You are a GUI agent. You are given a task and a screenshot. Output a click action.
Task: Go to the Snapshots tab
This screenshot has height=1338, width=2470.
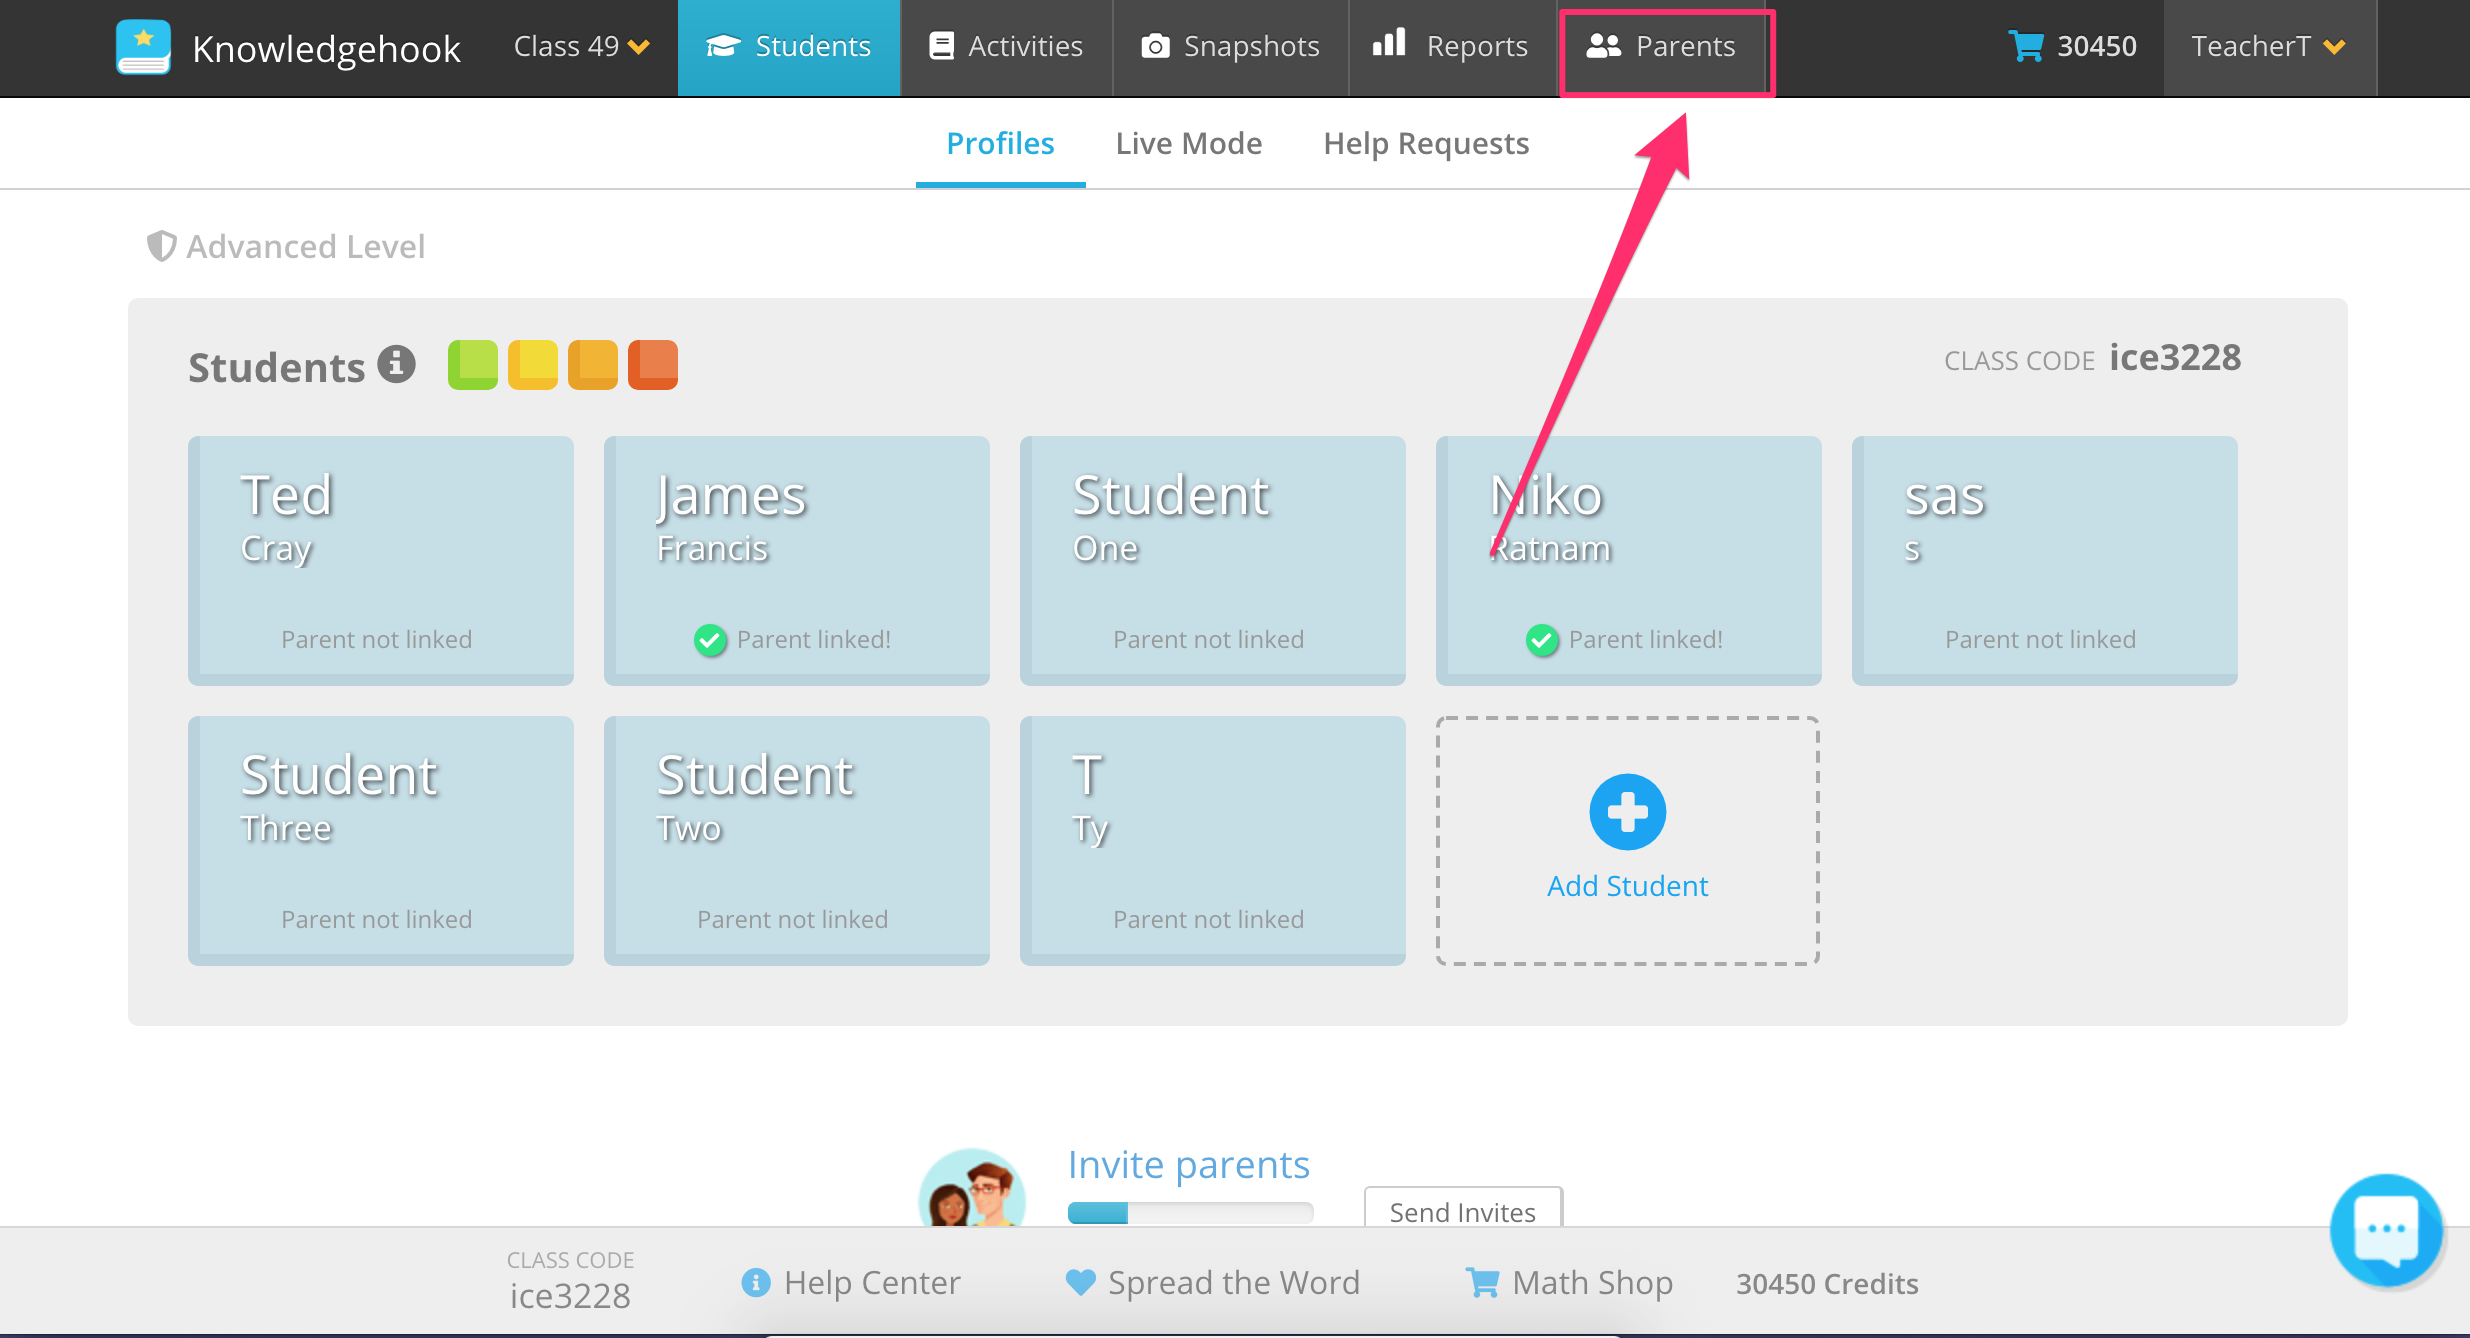[1230, 47]
